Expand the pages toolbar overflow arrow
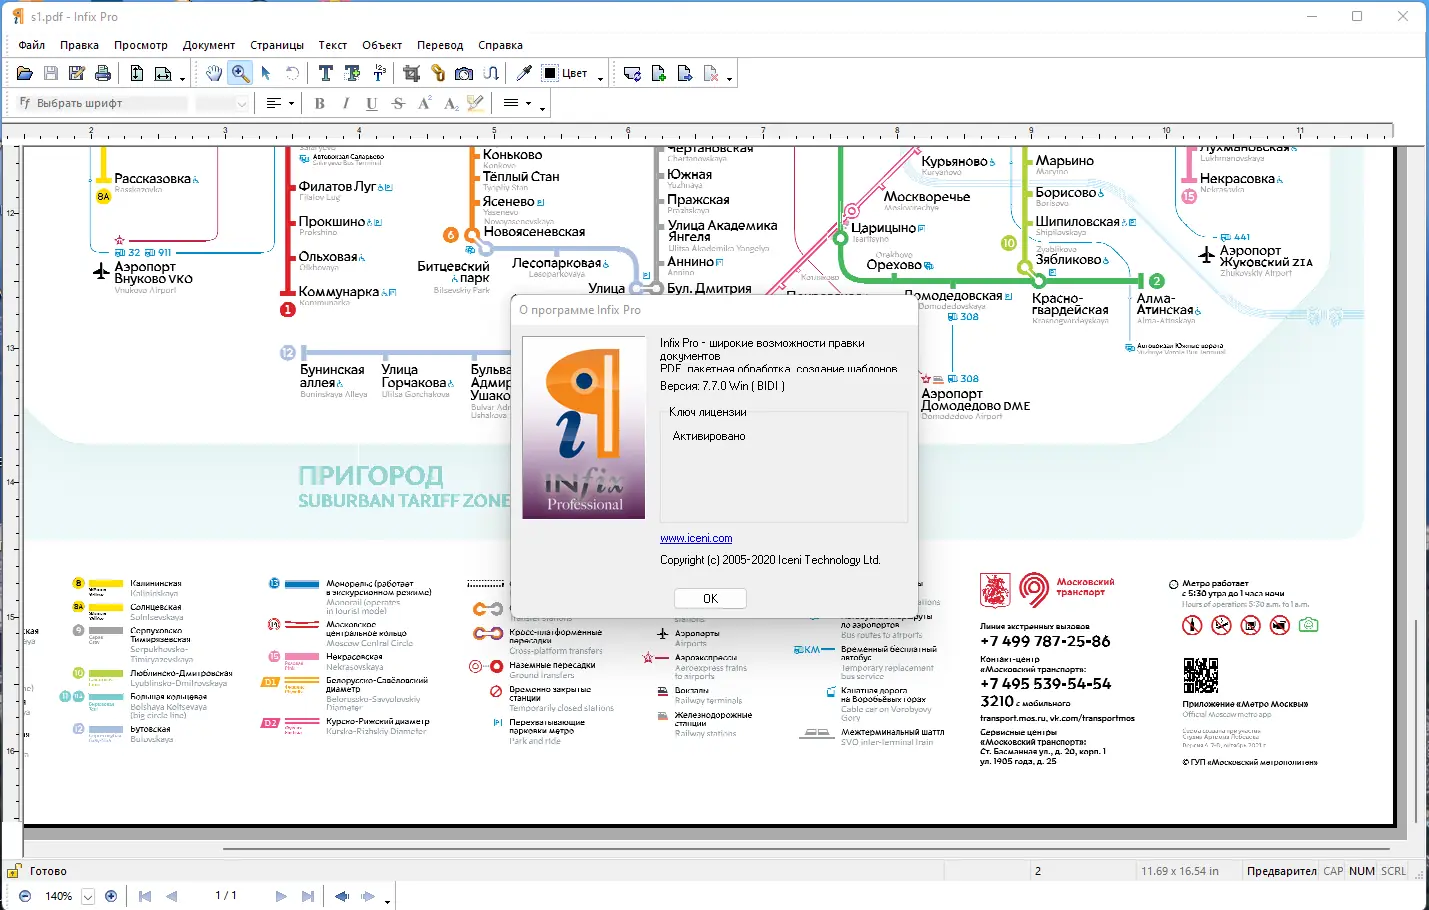The width and height of the screenshot is (1429, 910). click(x=729, y=78)
